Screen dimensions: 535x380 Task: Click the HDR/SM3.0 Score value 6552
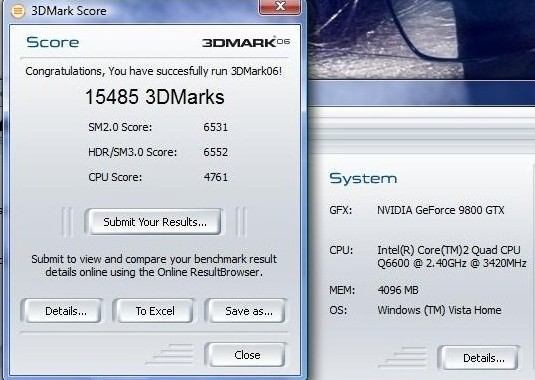[x=216, y=152]
